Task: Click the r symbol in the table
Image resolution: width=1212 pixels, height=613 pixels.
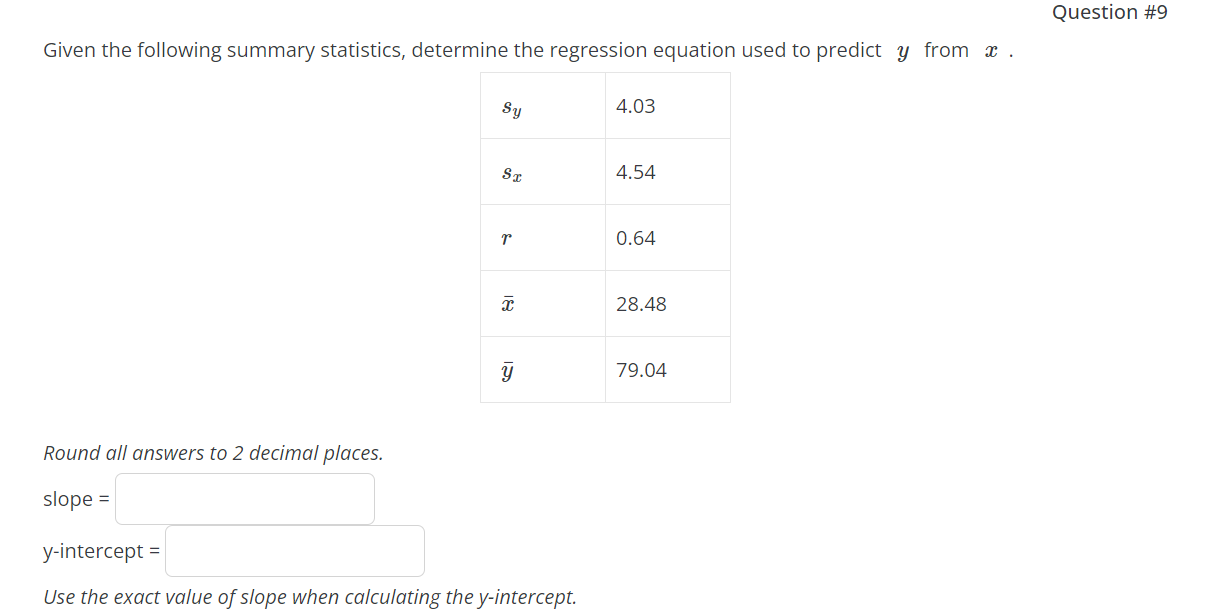Action: 506,237
